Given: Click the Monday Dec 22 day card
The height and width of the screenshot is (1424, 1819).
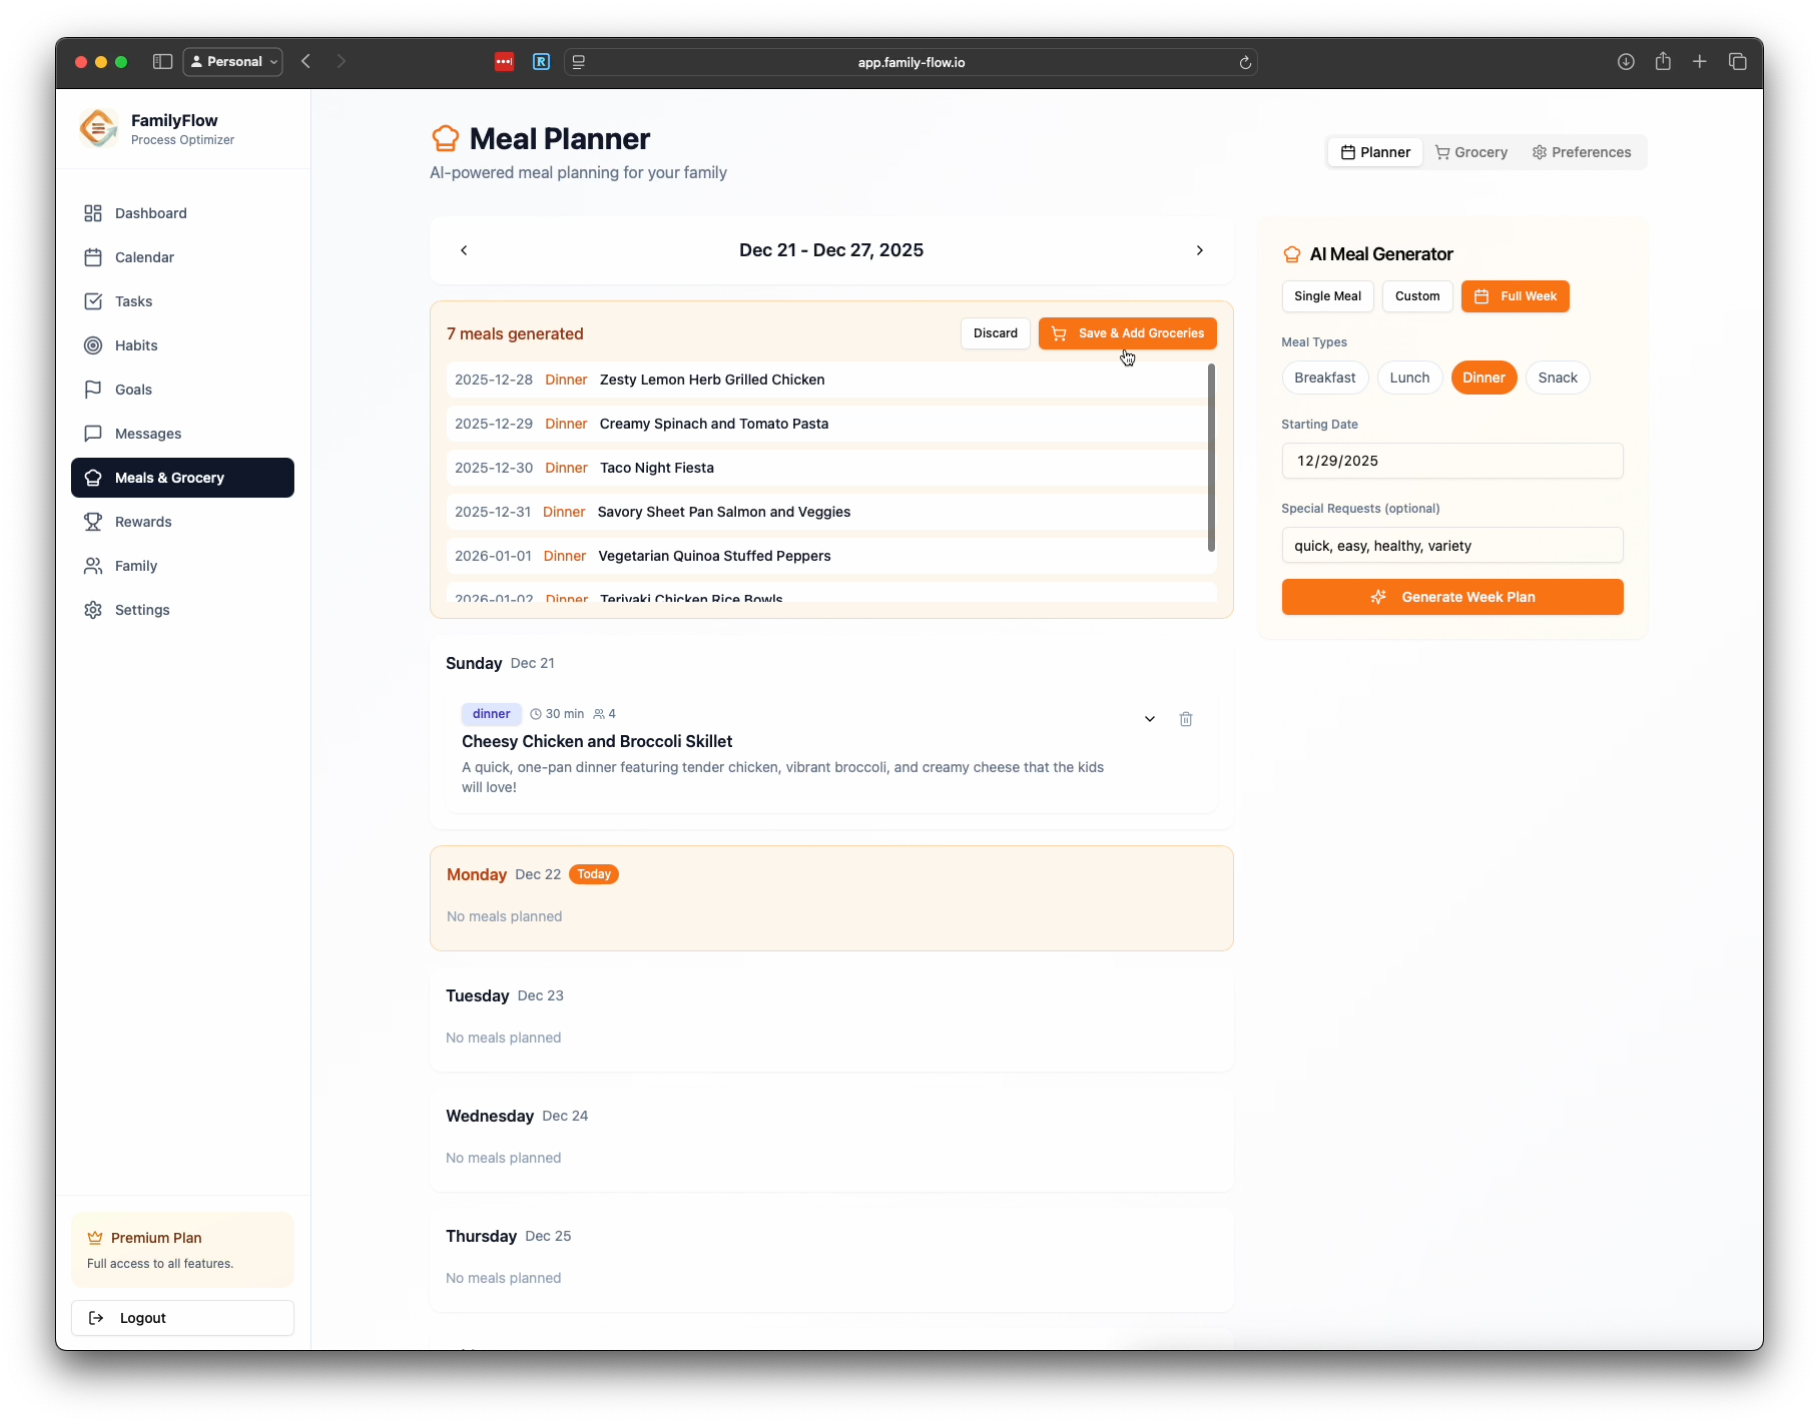Looking at the screenshot, I should pos(832,898).
